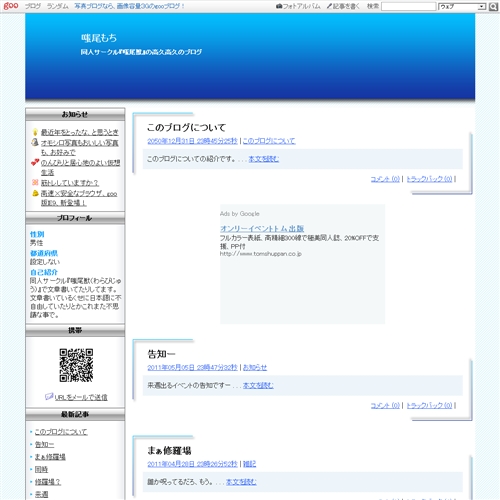
Task: Open the web search scope dropdown
Action: [462, 6]
